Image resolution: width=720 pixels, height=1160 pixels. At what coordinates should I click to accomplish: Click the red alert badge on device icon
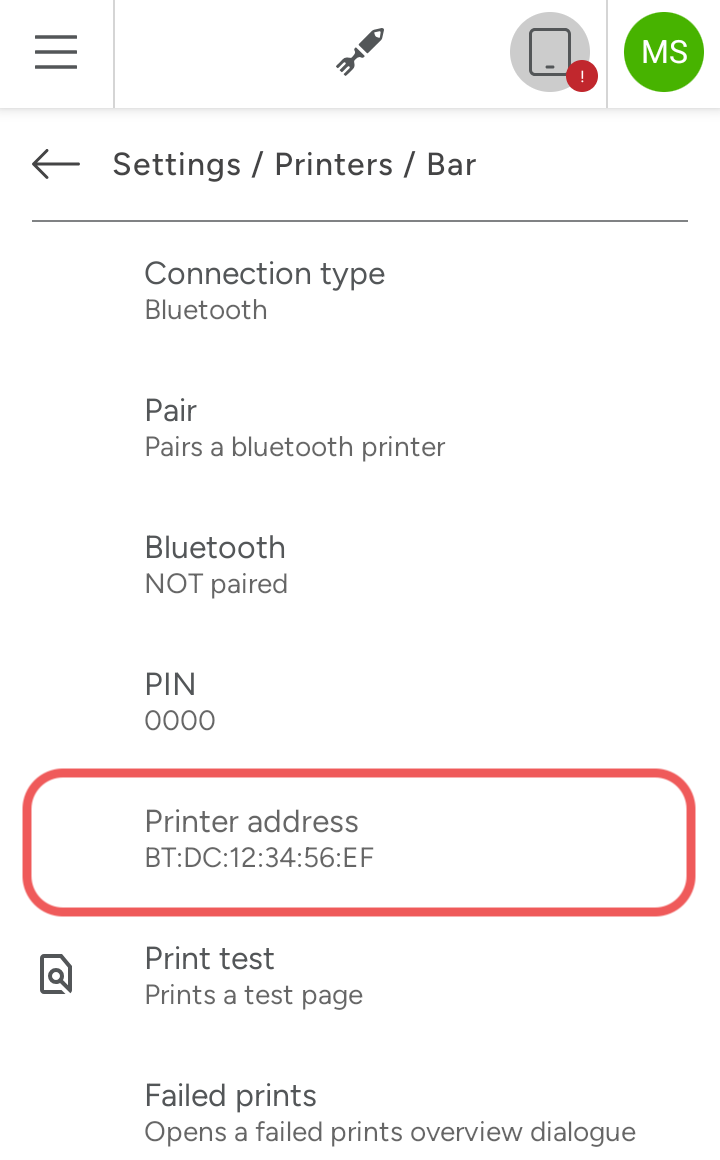pos(582,76)
